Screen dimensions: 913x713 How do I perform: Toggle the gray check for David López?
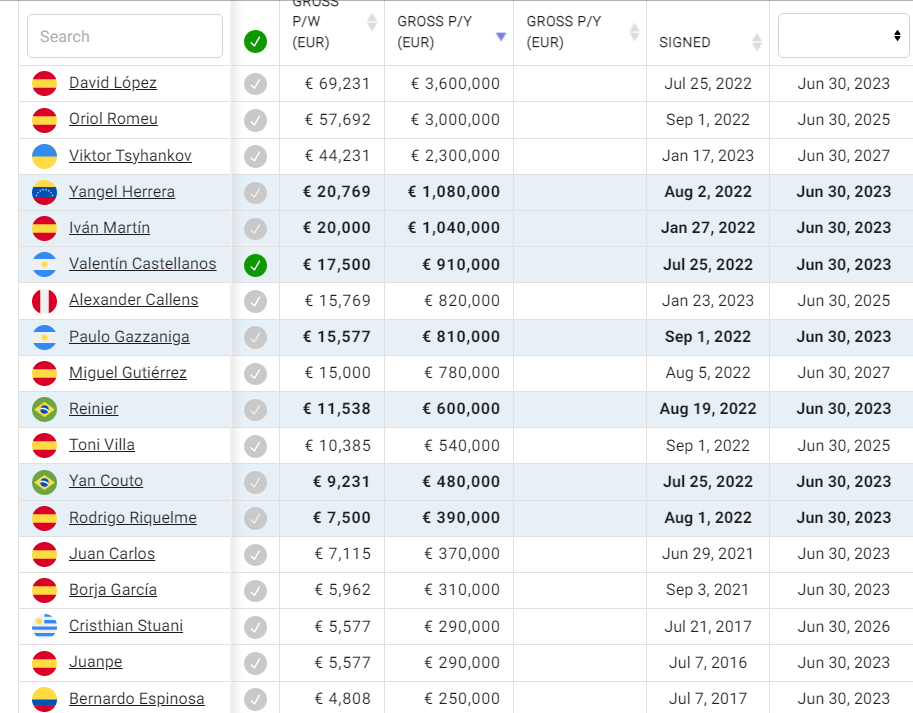pos(256,84)
